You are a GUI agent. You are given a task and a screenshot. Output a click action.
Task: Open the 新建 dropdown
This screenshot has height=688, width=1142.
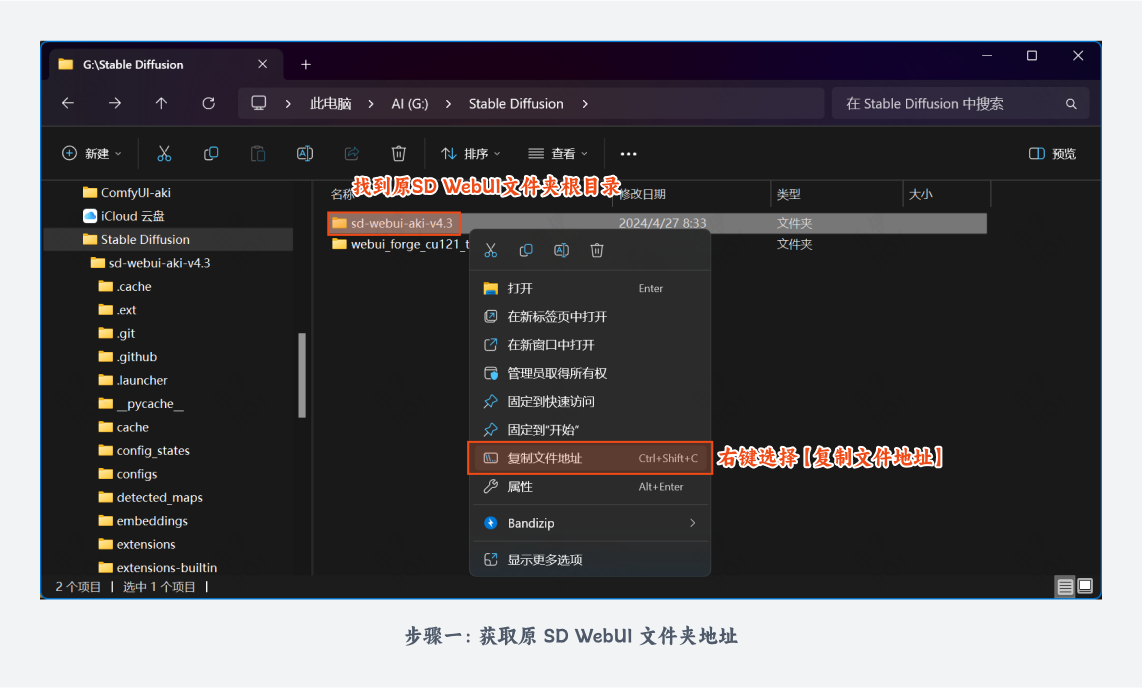coord(92,154)
